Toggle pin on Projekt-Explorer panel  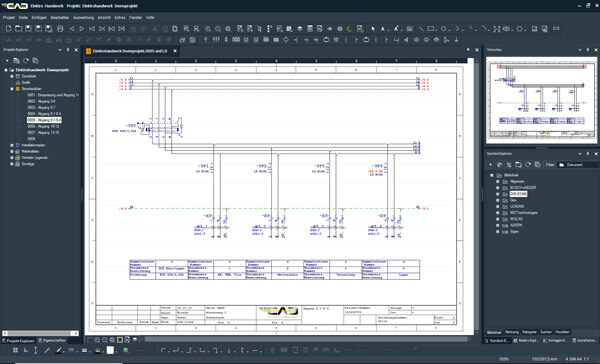pyautogui.click(x=68, y=50)
